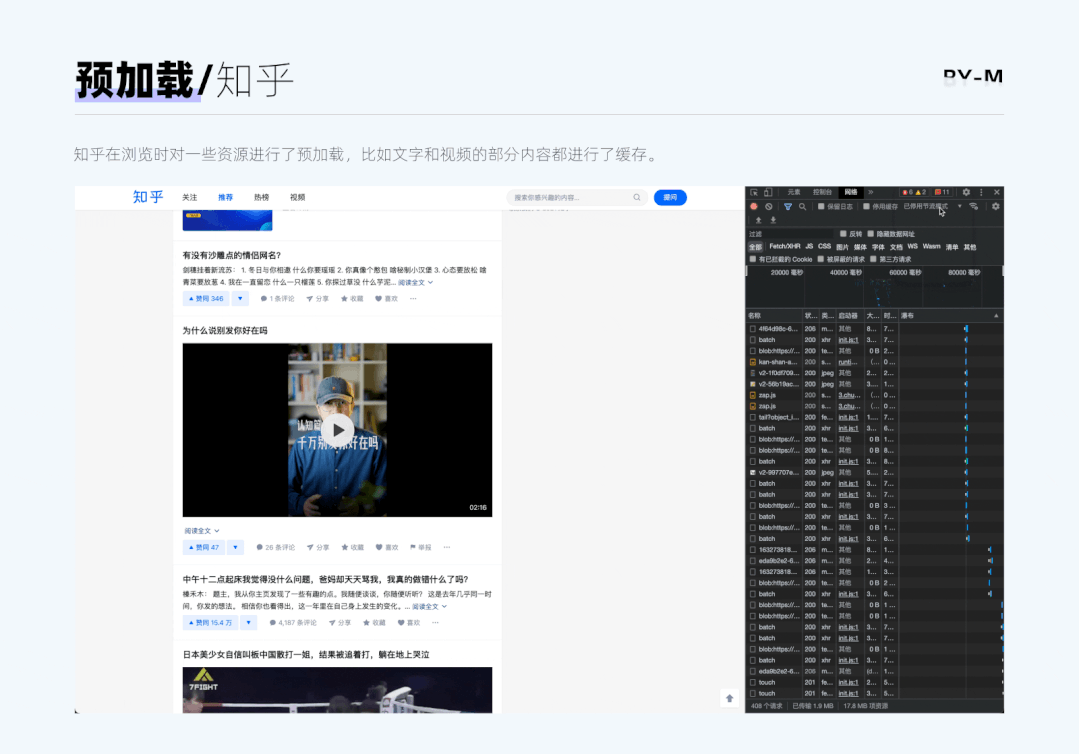Click the search magnifier icon in Zhihu search box
The height and width of the screenshot is (754, 1079).
click(637, 197)
